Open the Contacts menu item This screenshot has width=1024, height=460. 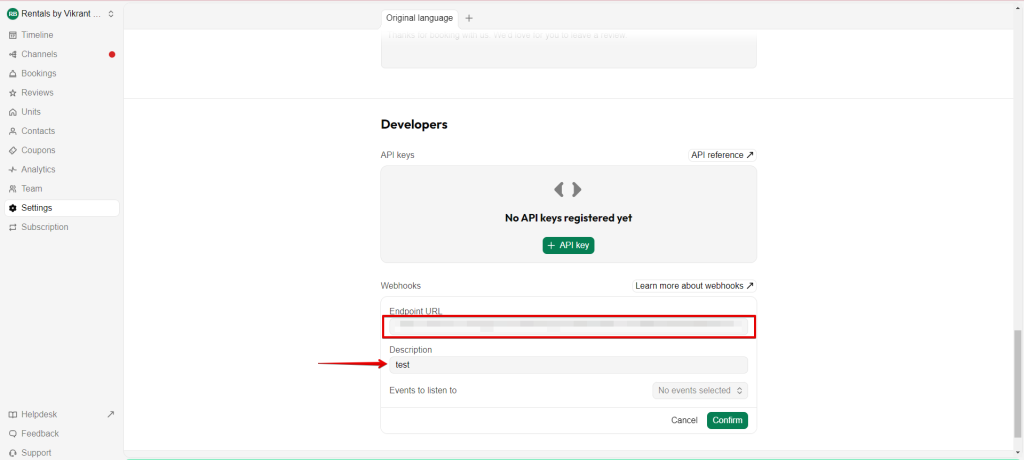(x=38, y=131)
